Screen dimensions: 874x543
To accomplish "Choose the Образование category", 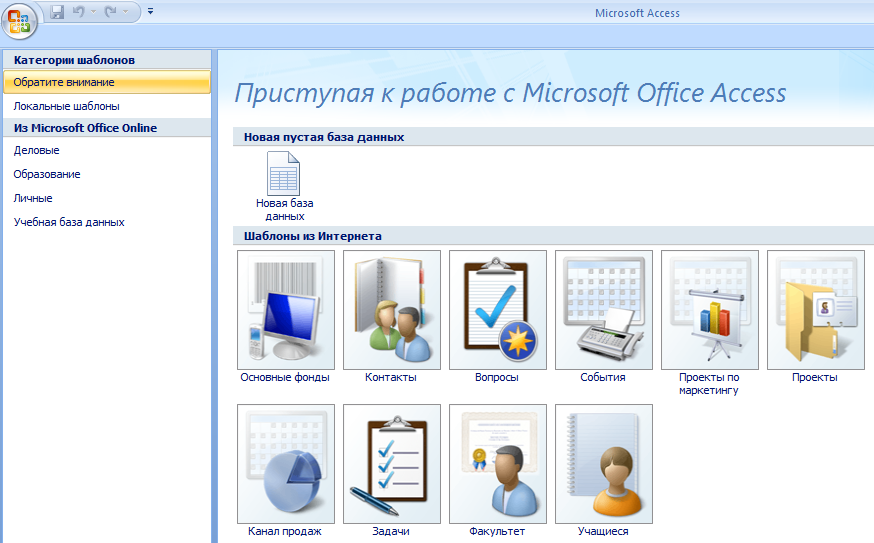I will pyautogui.click(x=106, y=174).
